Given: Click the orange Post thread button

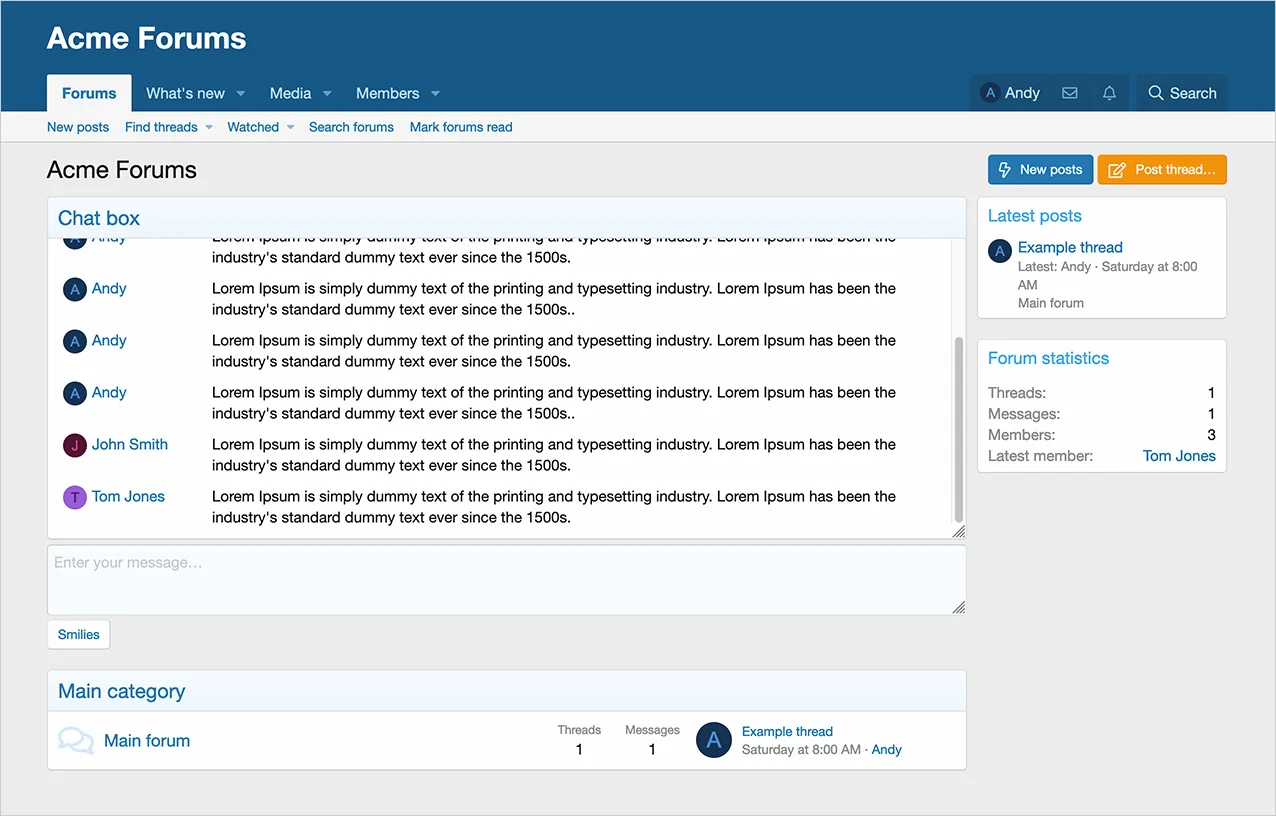Looking at the screenshot, I should tap(1162, 170).
